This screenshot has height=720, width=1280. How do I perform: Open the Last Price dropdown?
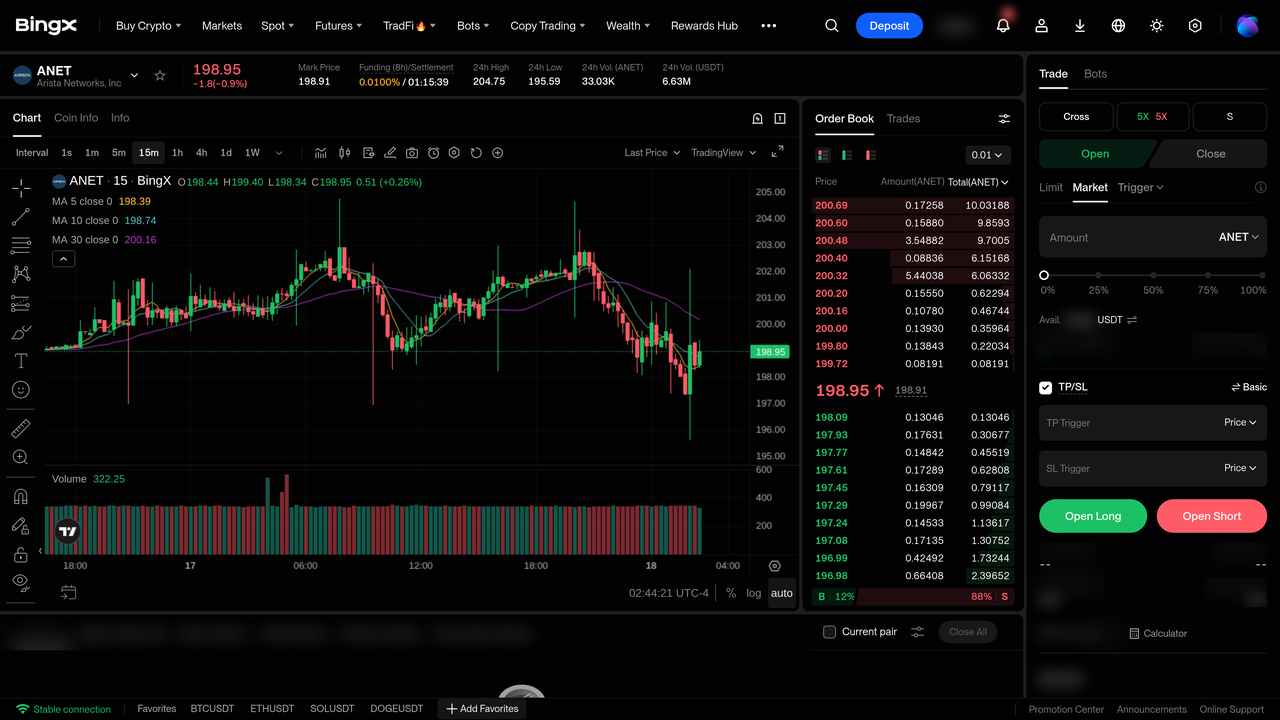[652, 153]
